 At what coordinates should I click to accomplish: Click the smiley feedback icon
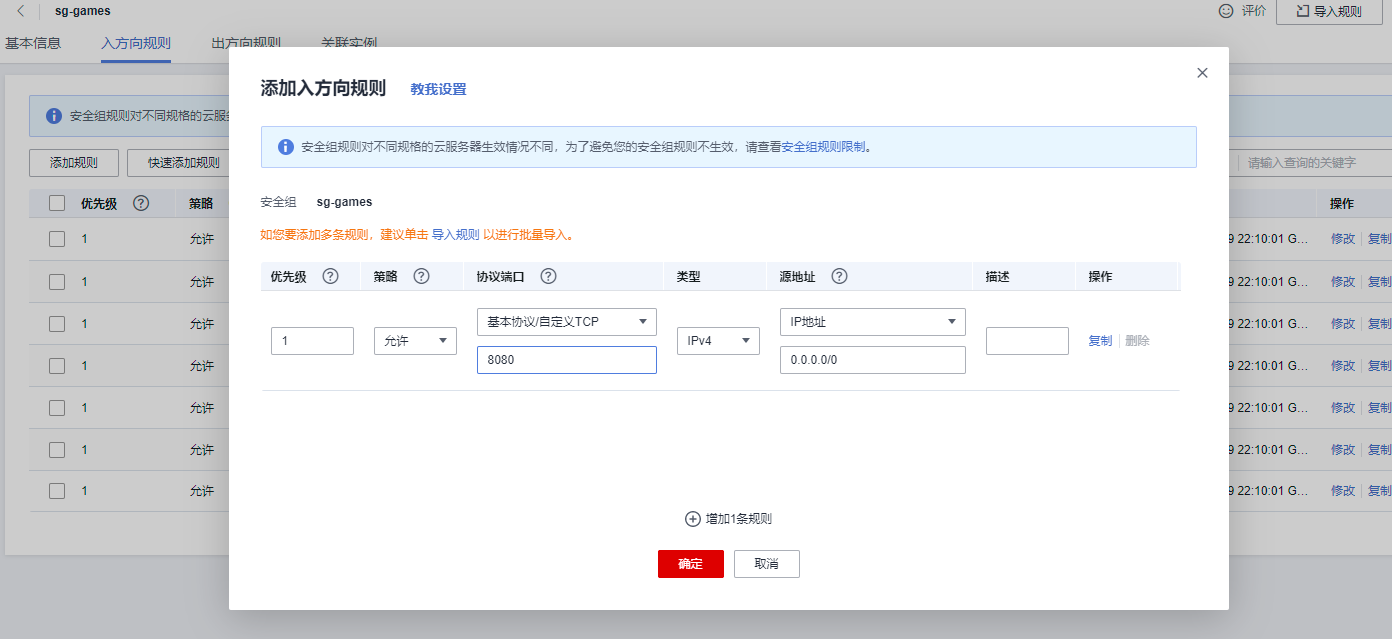1226,11
